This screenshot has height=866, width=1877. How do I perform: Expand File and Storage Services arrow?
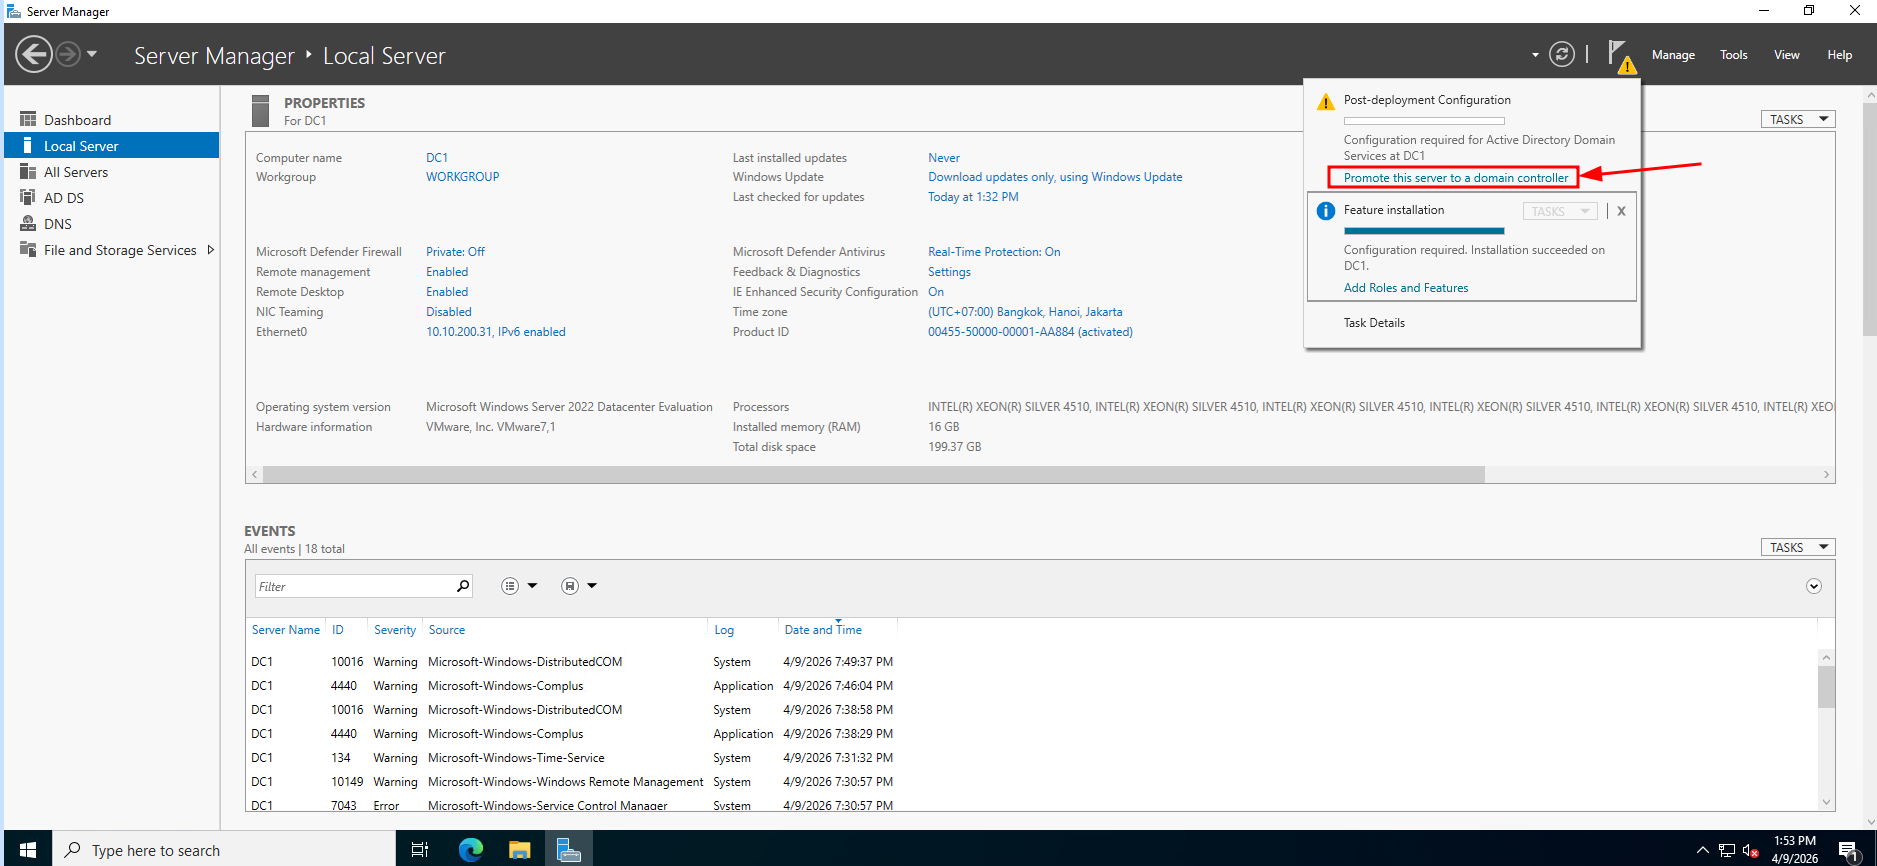(x=210, y=250)
